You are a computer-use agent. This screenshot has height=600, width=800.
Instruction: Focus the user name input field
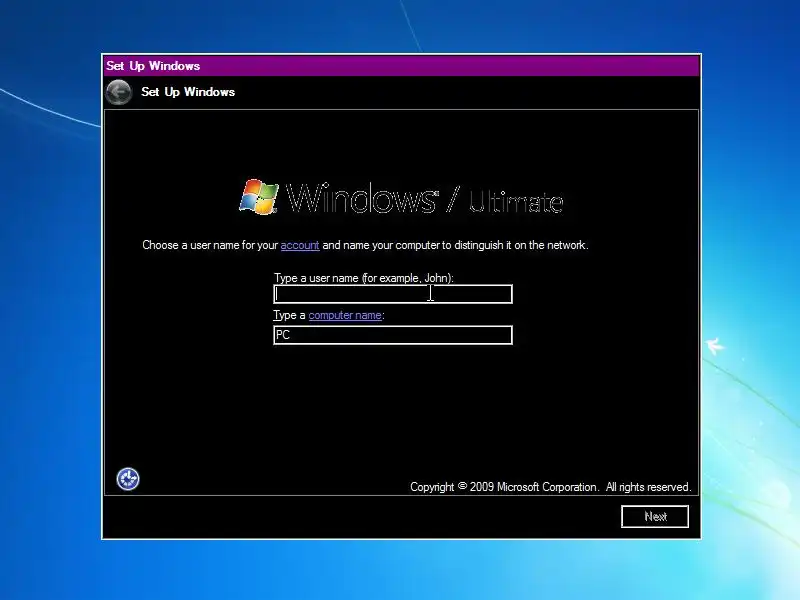pos(393,294)
